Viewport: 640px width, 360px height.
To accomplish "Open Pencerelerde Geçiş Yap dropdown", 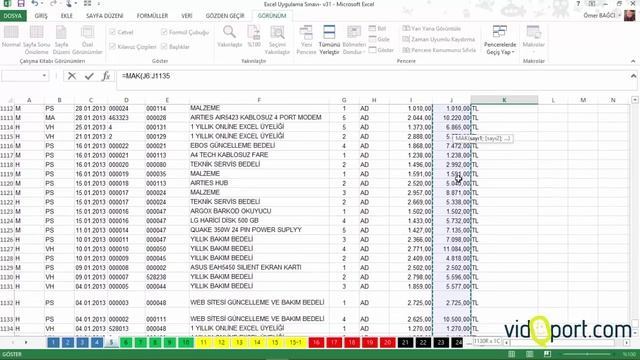I will point(500,40).
